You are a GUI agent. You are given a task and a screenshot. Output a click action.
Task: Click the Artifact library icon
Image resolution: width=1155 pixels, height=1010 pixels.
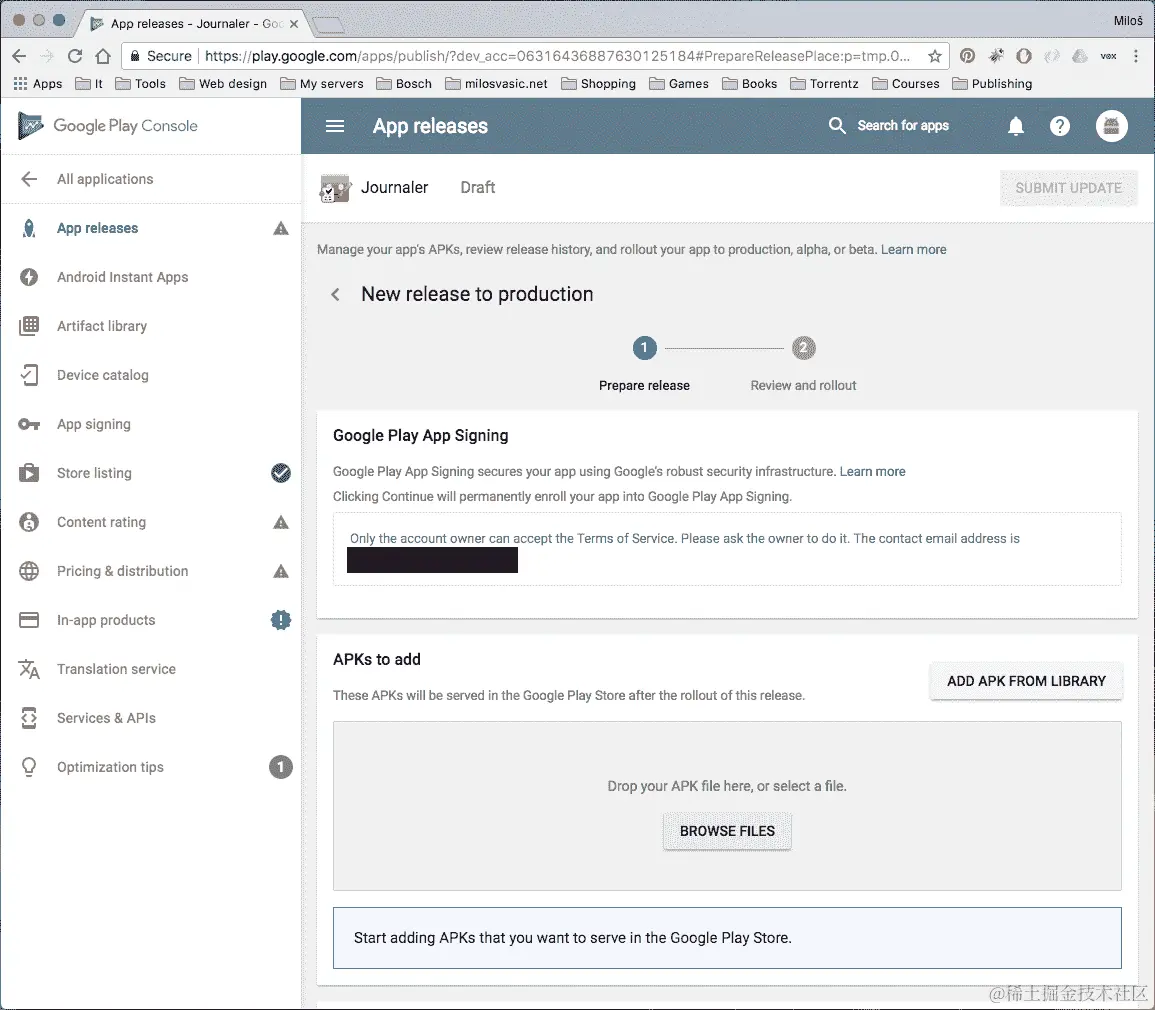(x=29, y=326)
